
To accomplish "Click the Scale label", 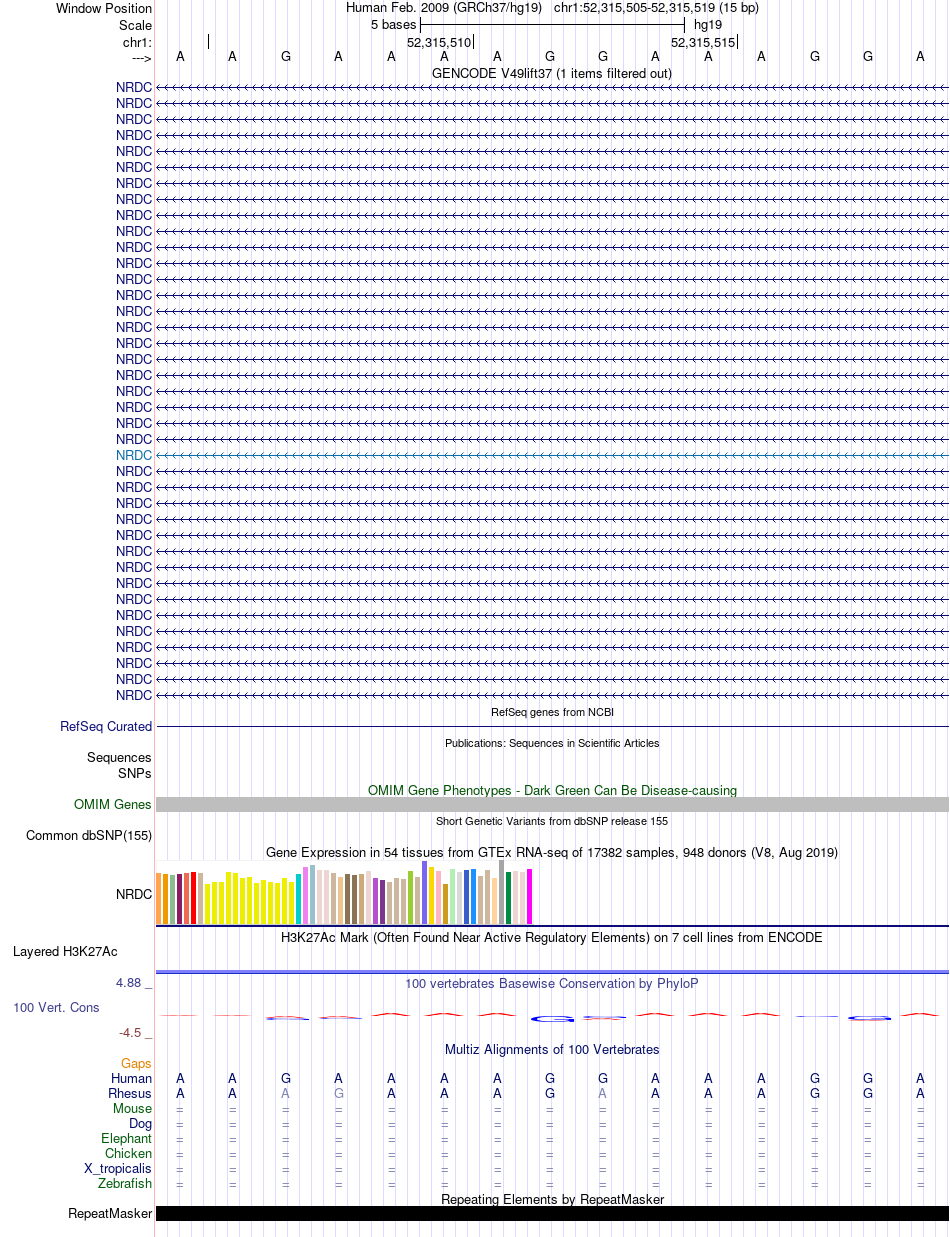I will (x=135, y=25).
